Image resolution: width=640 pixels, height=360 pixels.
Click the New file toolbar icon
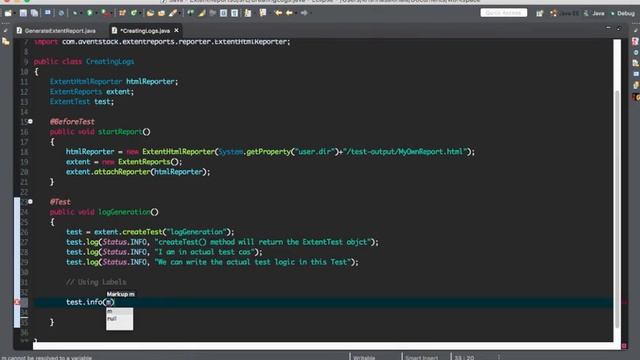tap(8, 13)
